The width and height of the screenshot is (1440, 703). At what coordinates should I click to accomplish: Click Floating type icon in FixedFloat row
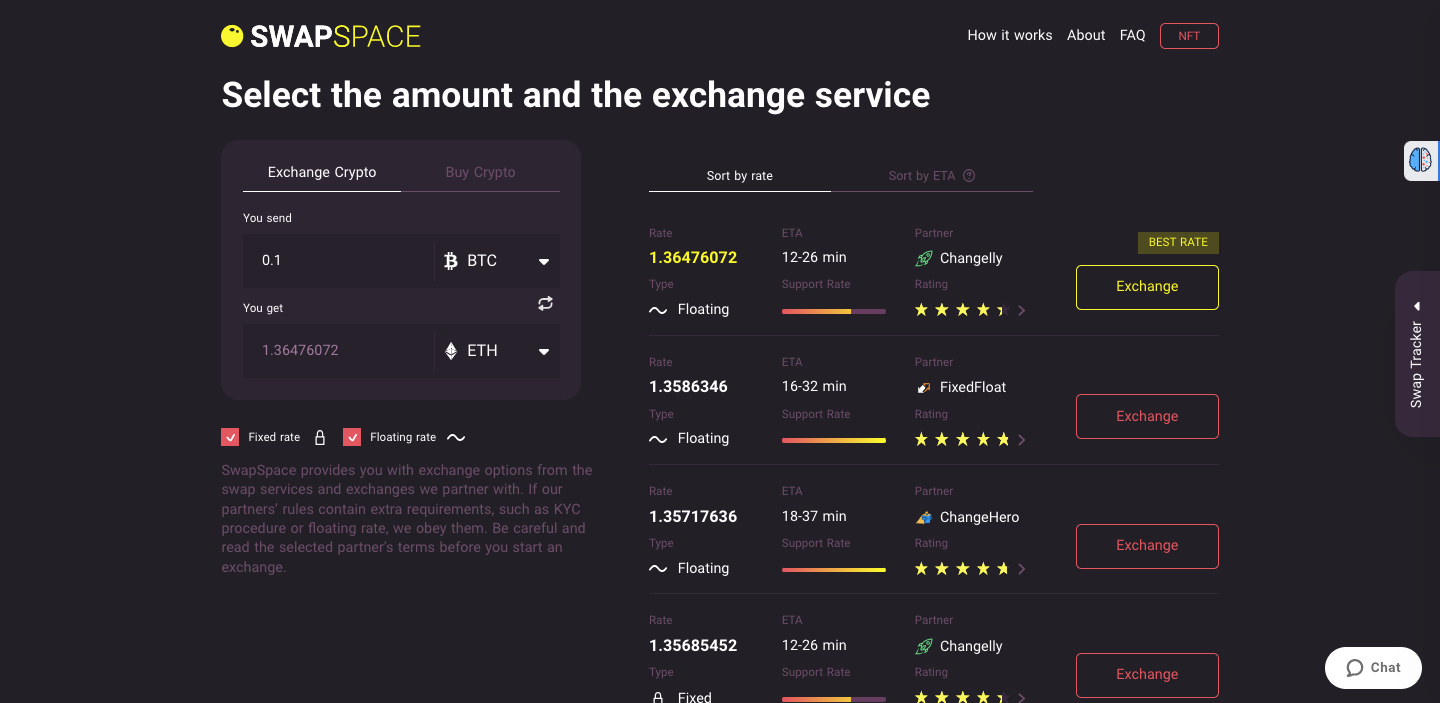[658, 439]
